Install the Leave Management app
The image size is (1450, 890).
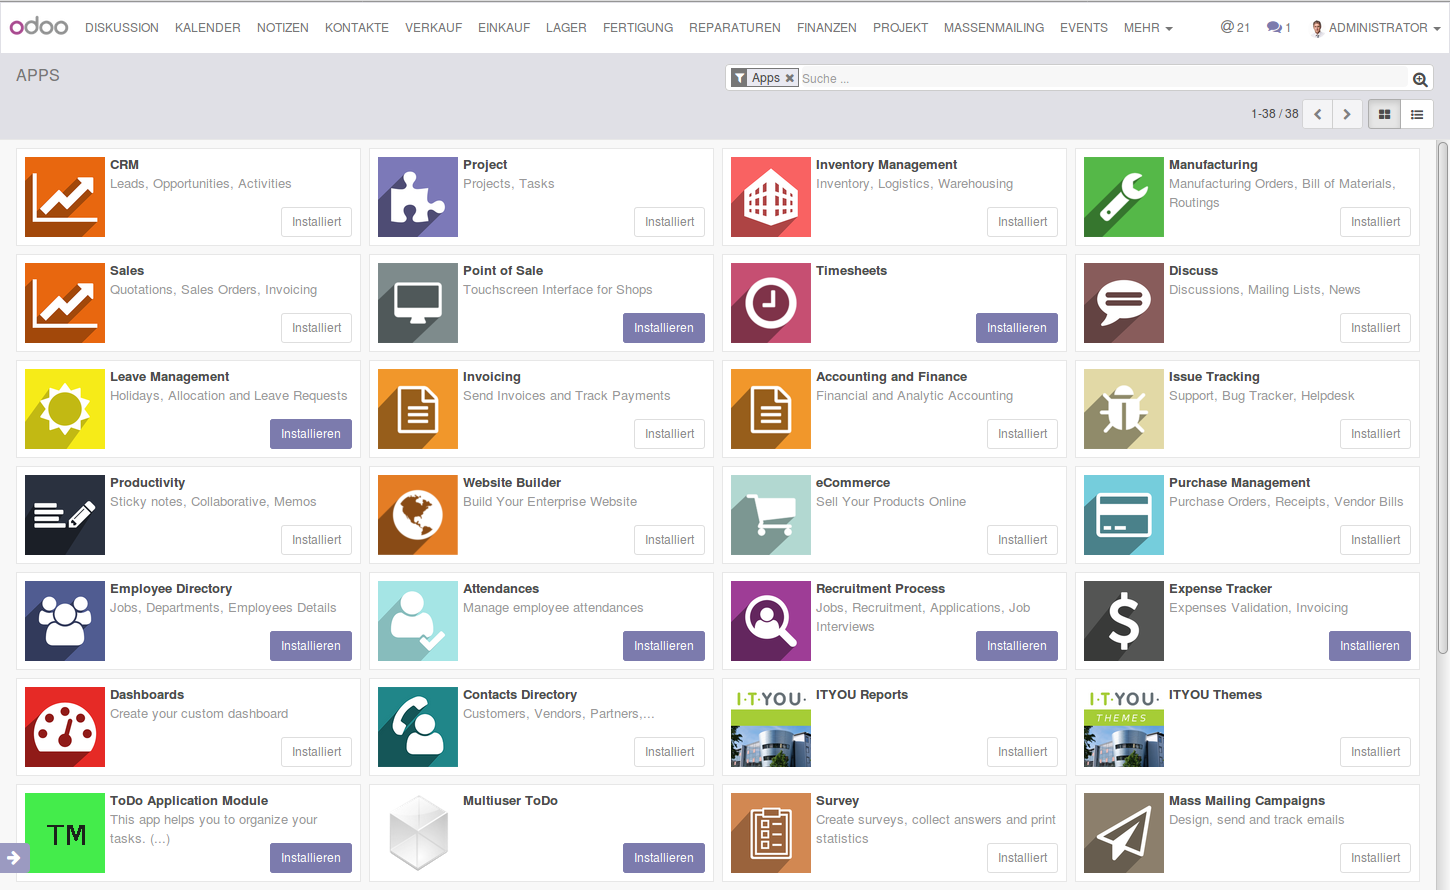[311, 434]
